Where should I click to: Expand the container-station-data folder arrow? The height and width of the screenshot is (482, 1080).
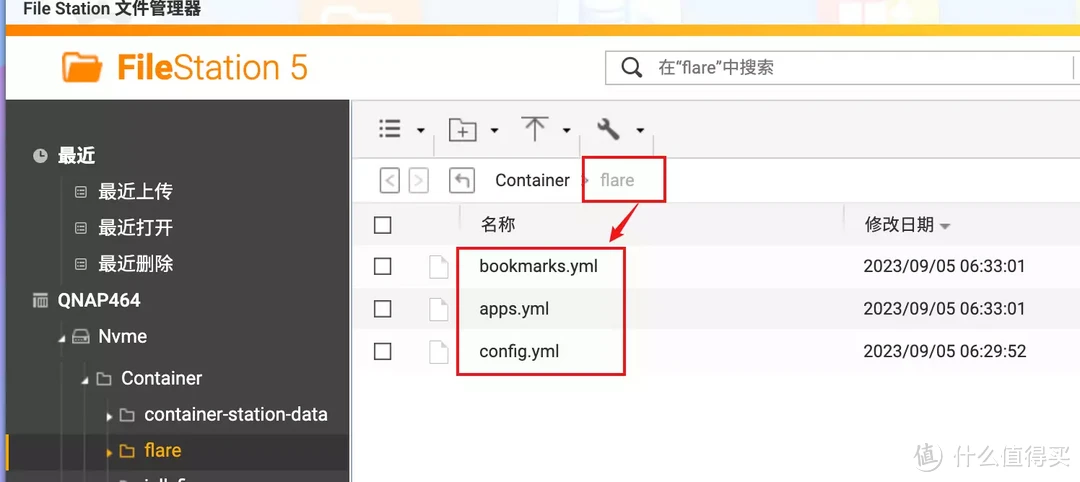point(109,416)
